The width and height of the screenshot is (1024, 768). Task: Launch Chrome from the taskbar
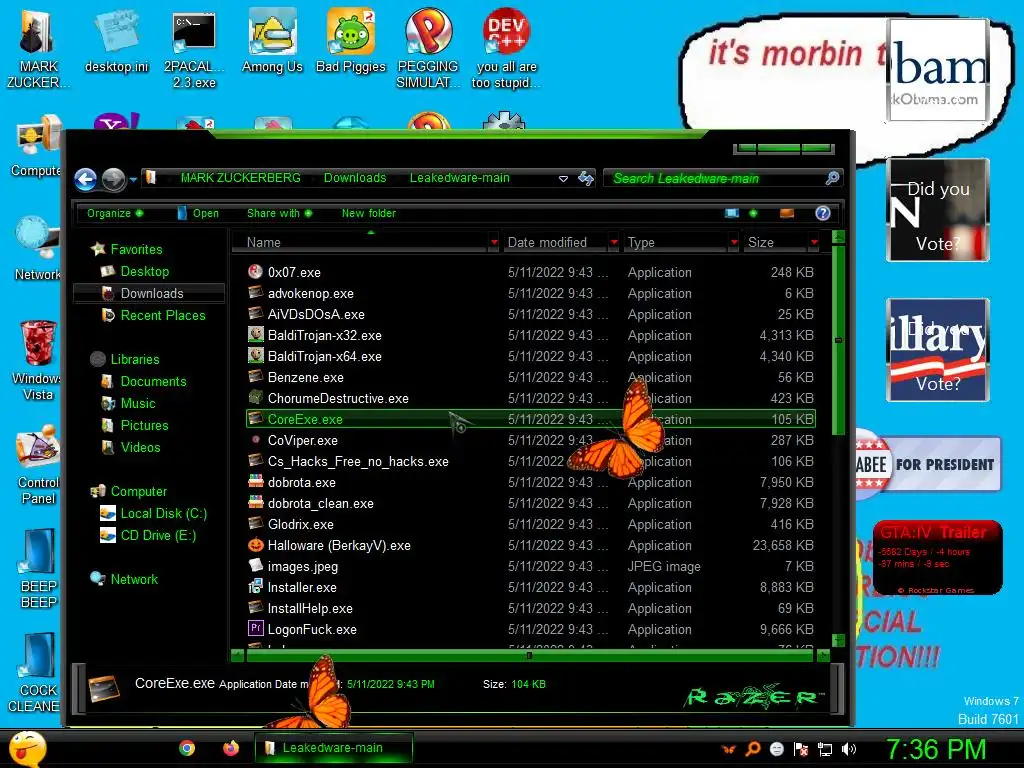[x=187, y=748]
